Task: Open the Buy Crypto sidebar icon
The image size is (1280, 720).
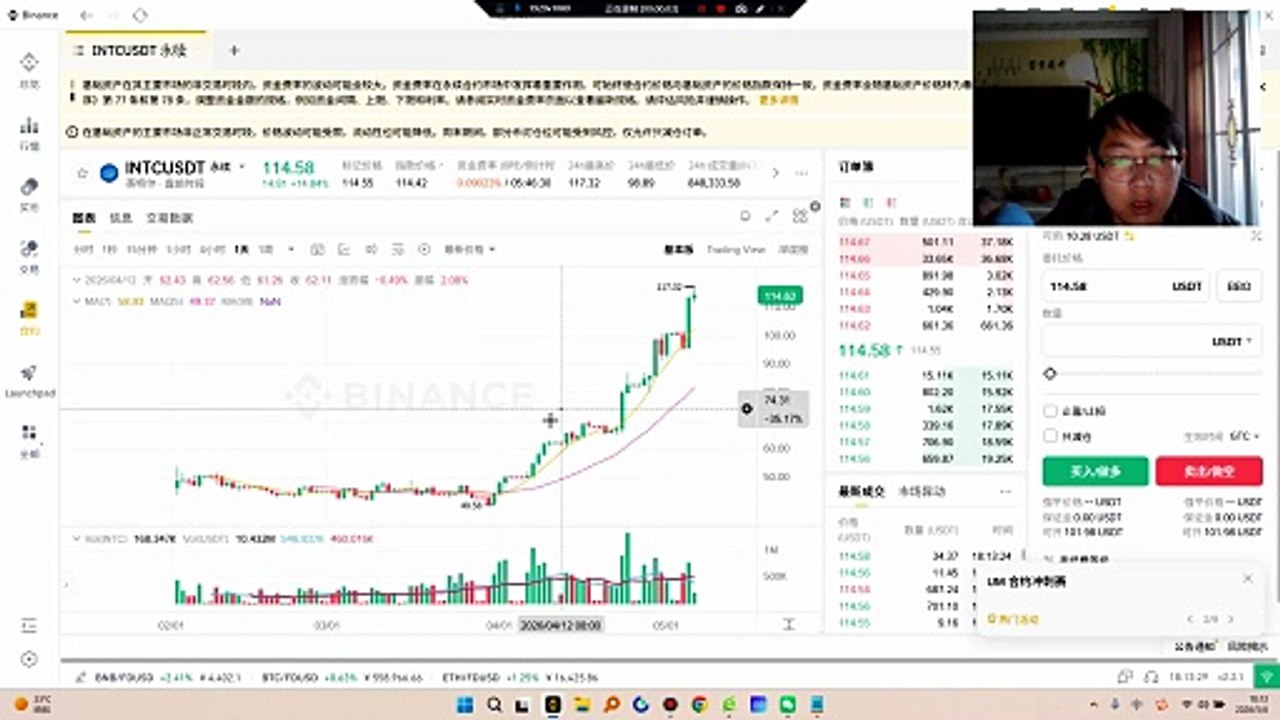Action: pos(29,187)
